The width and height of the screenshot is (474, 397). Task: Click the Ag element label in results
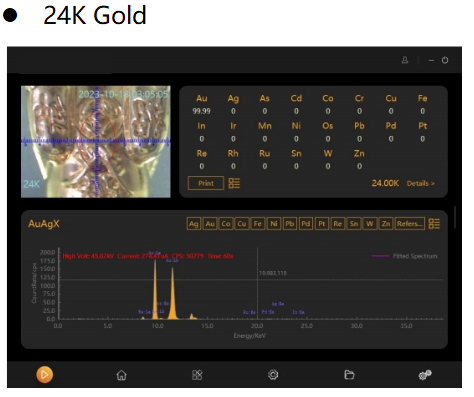coord(233,98)
